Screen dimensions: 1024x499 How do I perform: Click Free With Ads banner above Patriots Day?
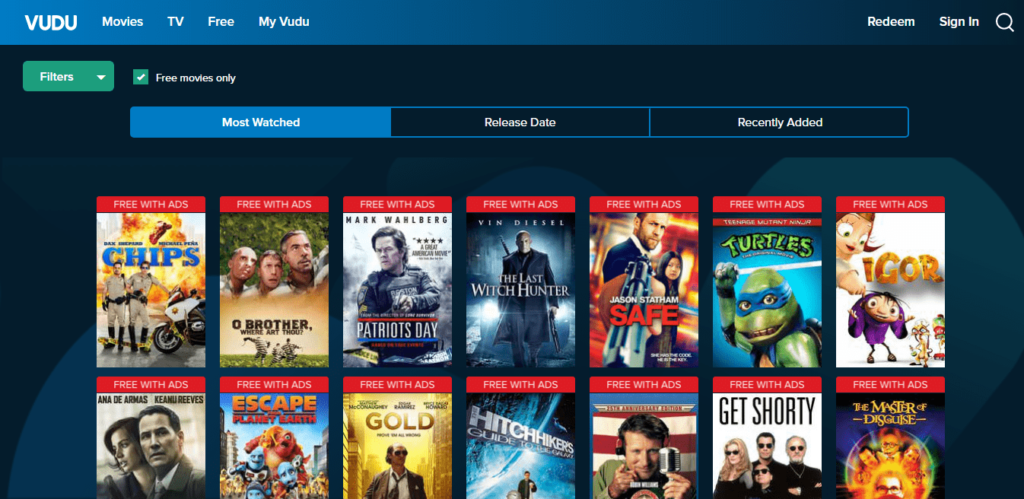click(x=397, y=204)
